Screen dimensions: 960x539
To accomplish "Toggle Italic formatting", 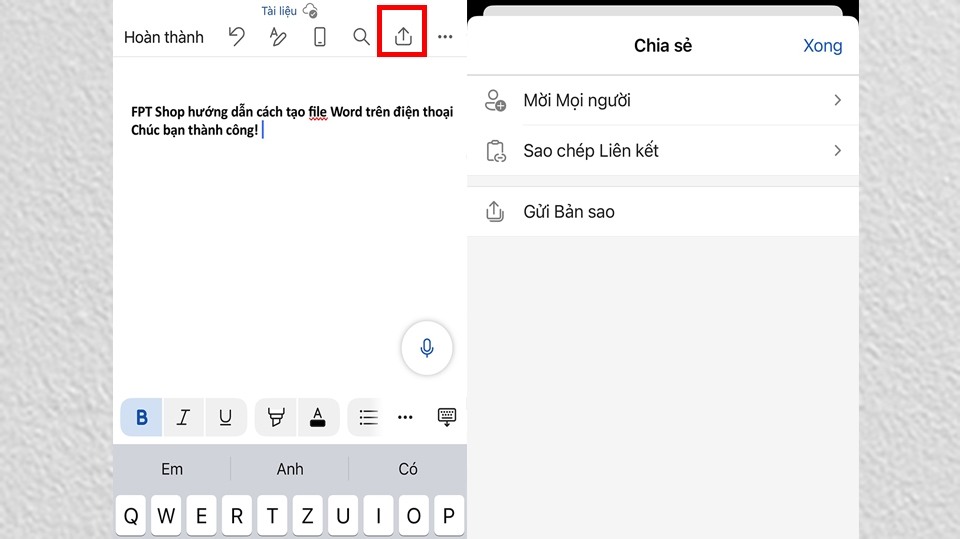I will point(183,417).
